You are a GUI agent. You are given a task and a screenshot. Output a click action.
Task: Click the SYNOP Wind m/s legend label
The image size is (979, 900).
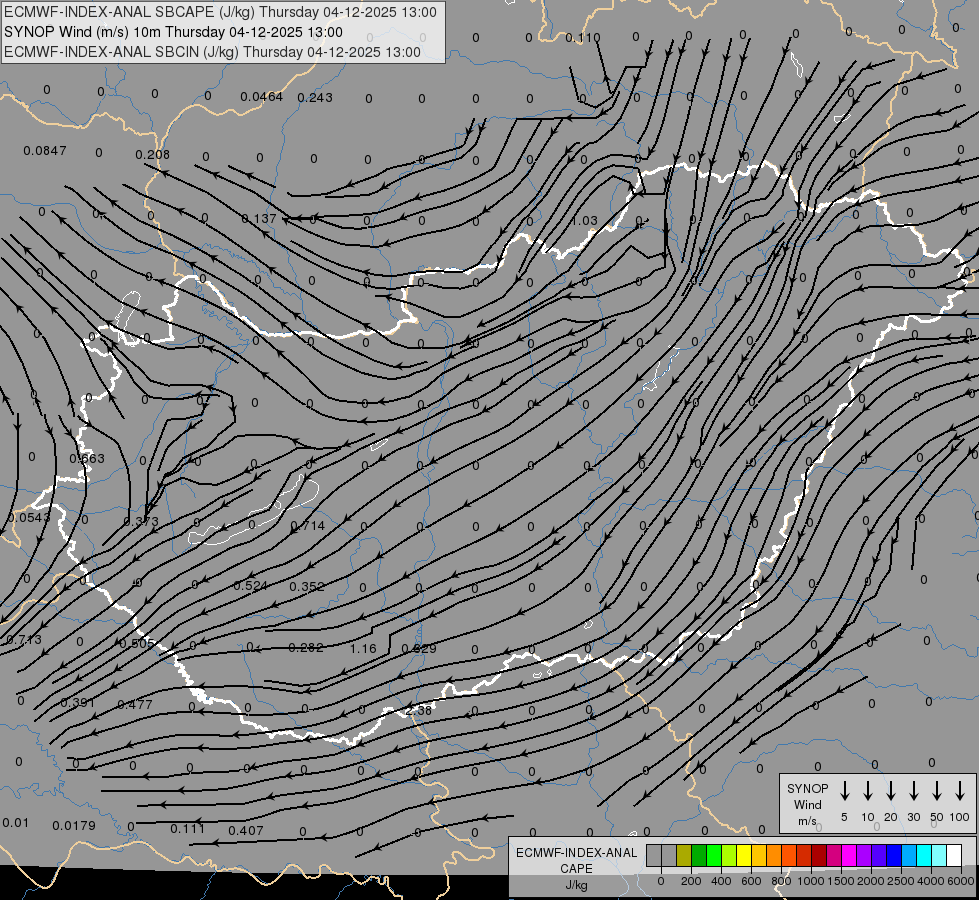tap(807, 804)
